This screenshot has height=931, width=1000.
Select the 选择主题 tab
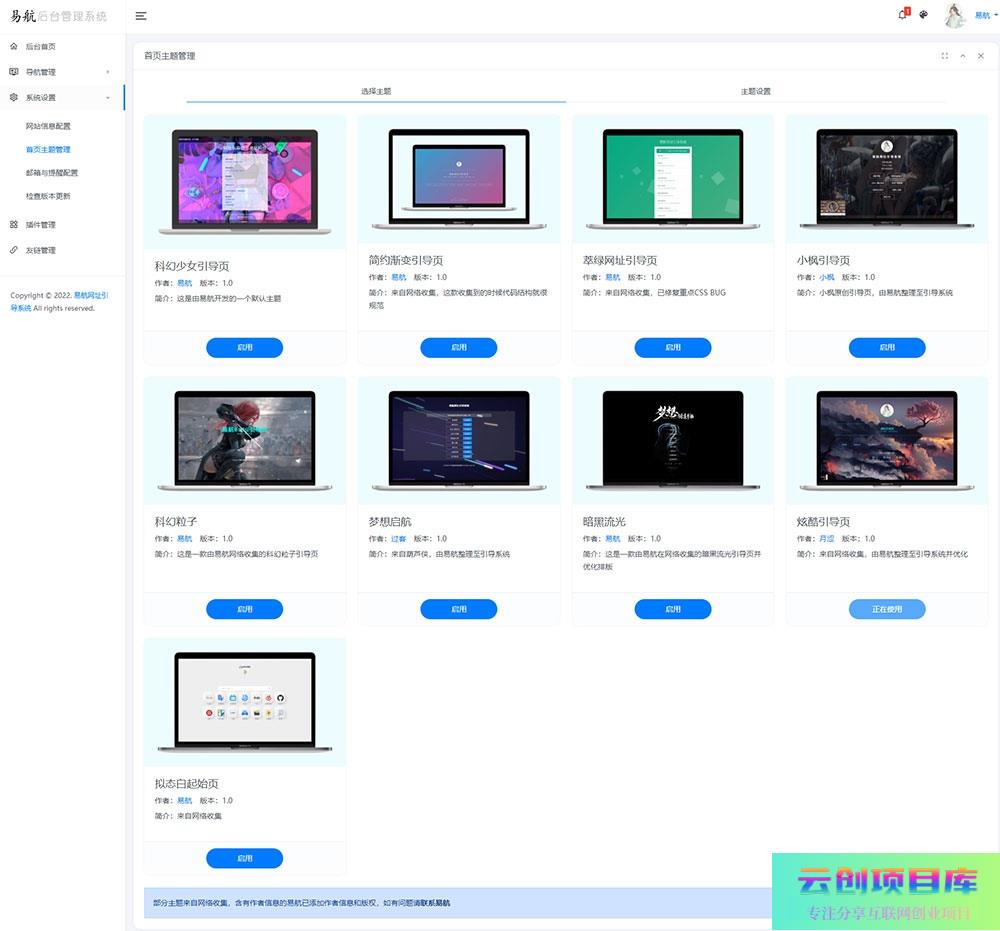point(376,91)
